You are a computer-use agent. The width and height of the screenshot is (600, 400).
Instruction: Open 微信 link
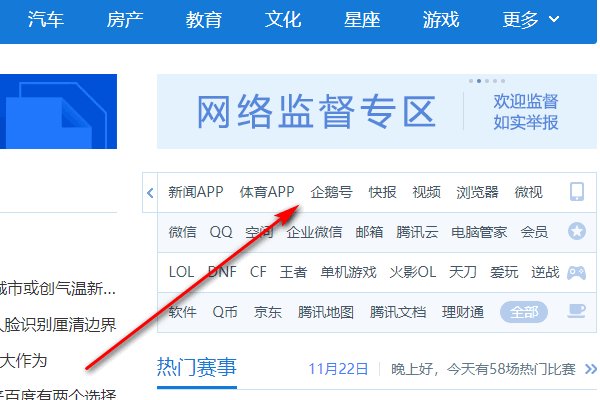[x=183, y=232]
